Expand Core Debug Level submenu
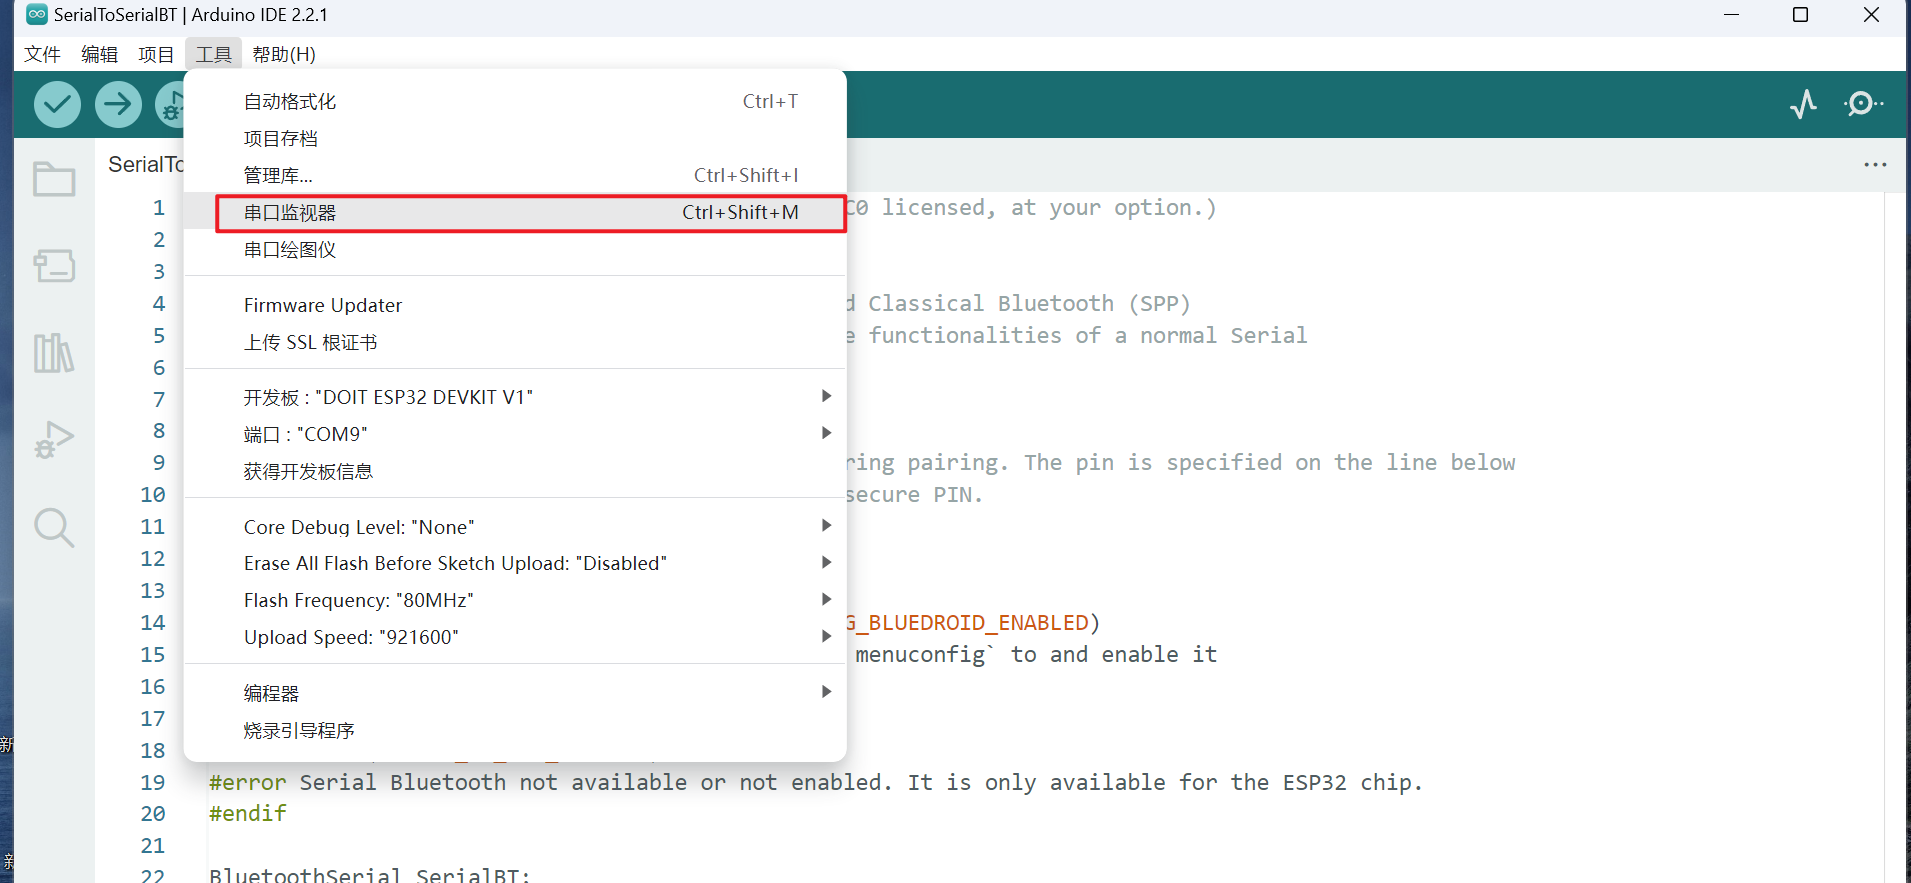The image size is (1911, 883). pos(515,527)
